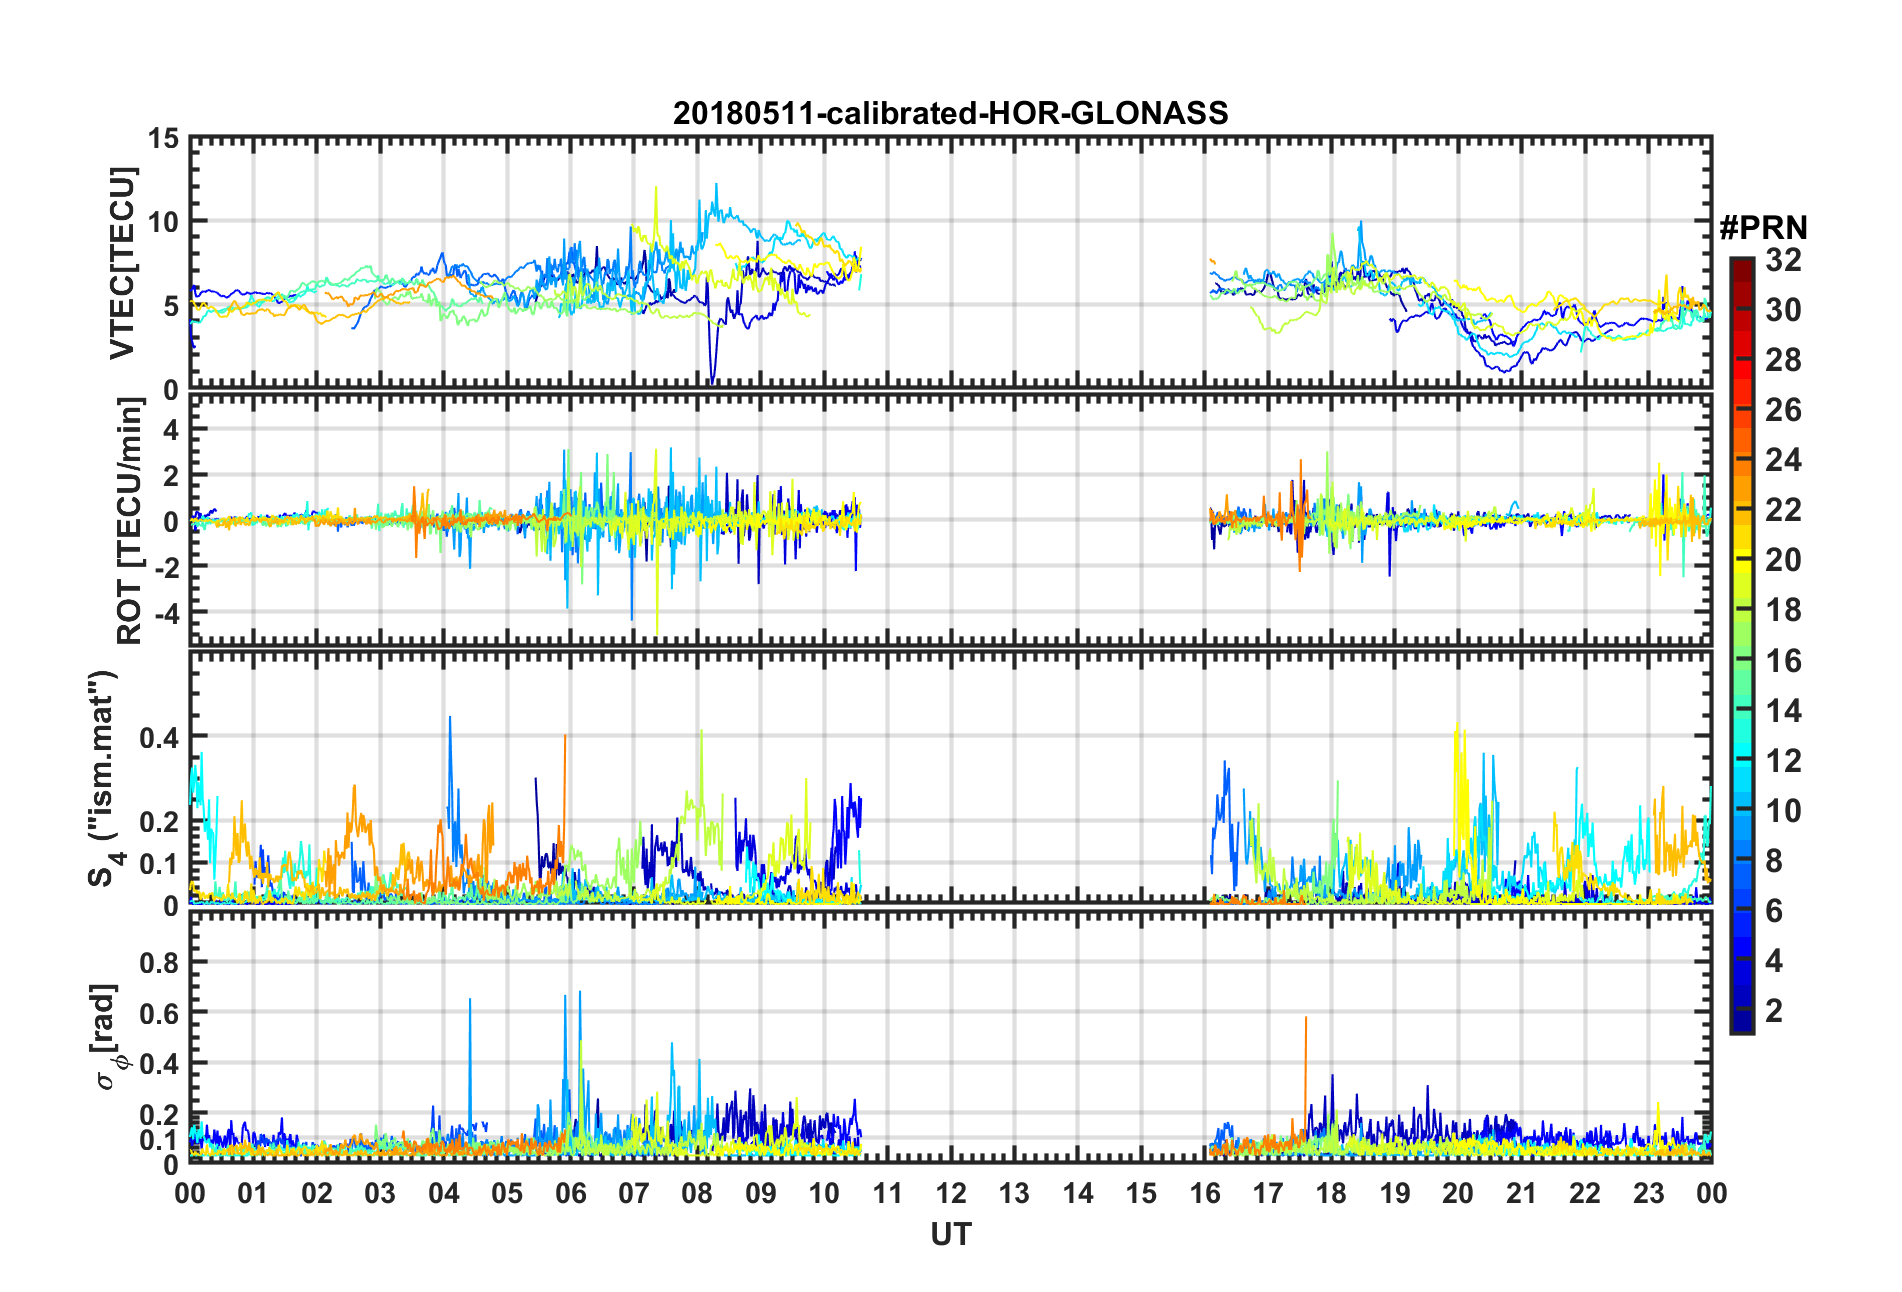Click S4 y-axis tick label 0.2
This screenshot has width=1902, height=1292.
point(159,822)
